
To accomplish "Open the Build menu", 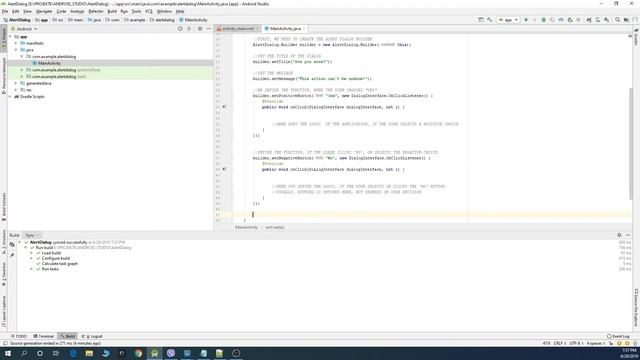I will pos(112,11).
